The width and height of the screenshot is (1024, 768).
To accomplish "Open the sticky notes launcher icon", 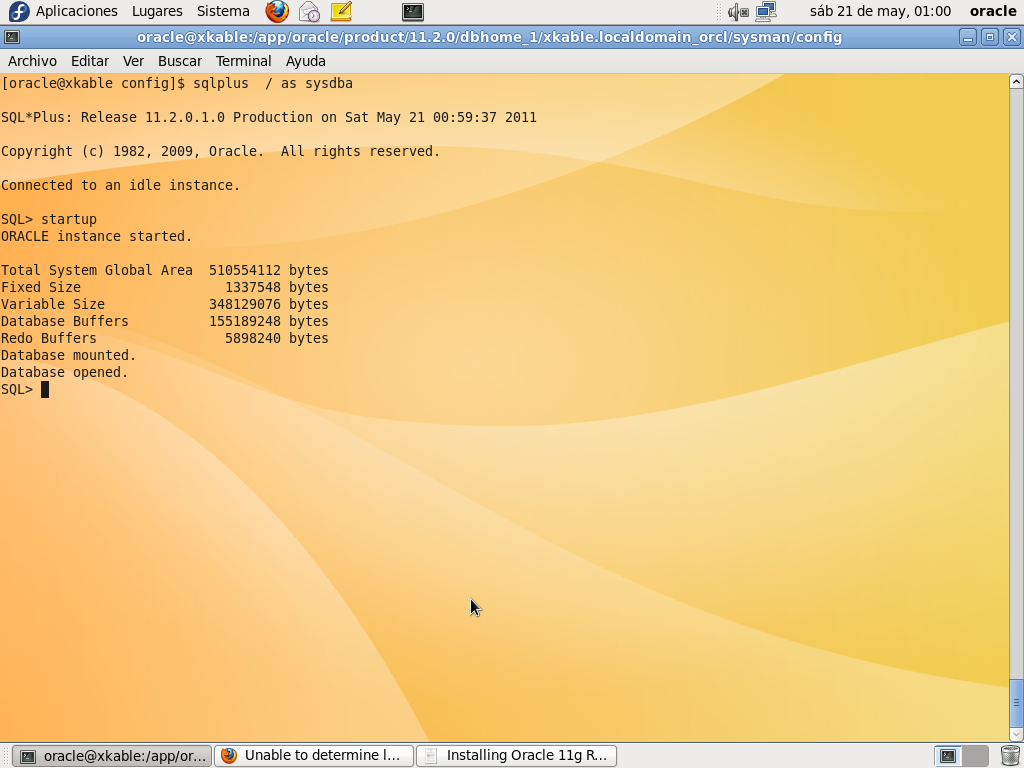I will click(x=341, y=11).
